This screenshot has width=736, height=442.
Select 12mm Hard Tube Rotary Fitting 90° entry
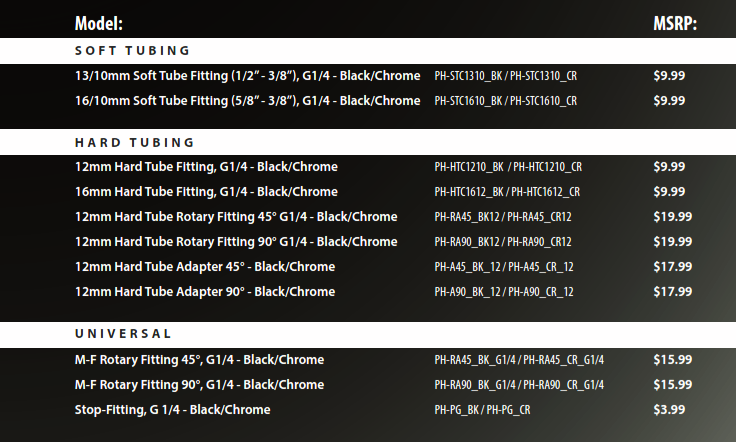(236, 242)
